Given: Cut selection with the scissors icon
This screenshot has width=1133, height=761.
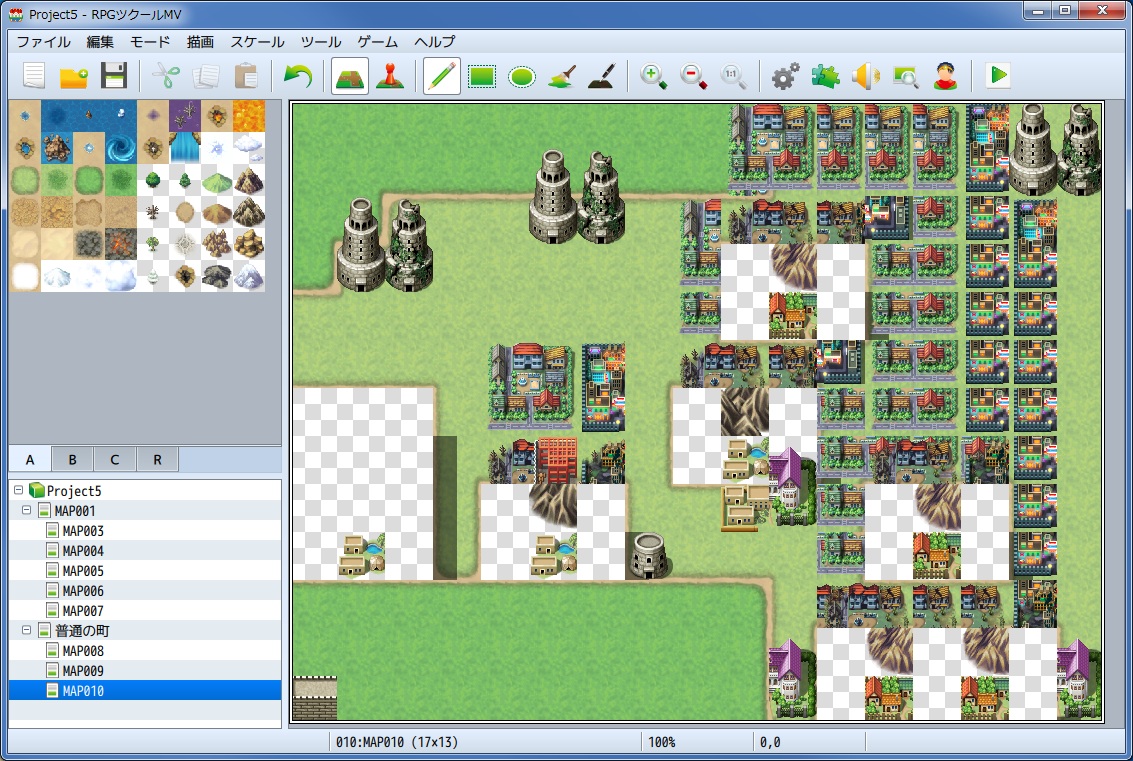Looking at the screenshot, I should pyautogui.click(x=166, y=75).
